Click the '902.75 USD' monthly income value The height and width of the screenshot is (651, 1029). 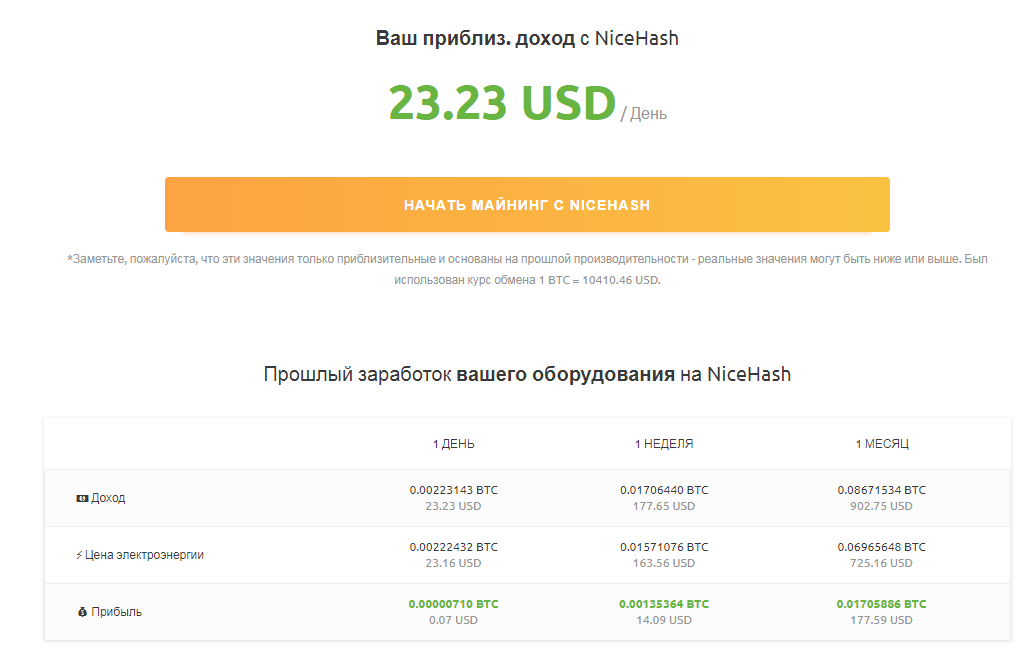[x=881, y=507]
